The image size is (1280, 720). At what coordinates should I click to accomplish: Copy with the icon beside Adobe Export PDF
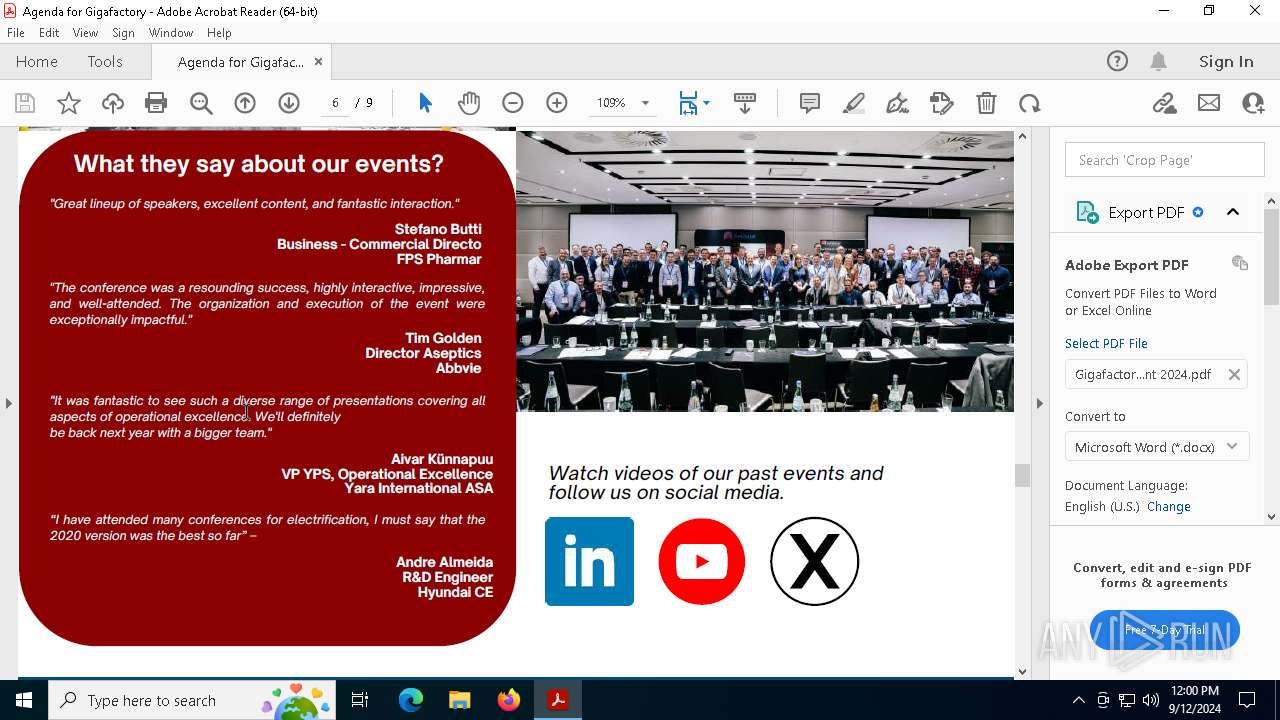coord(1240,263)
